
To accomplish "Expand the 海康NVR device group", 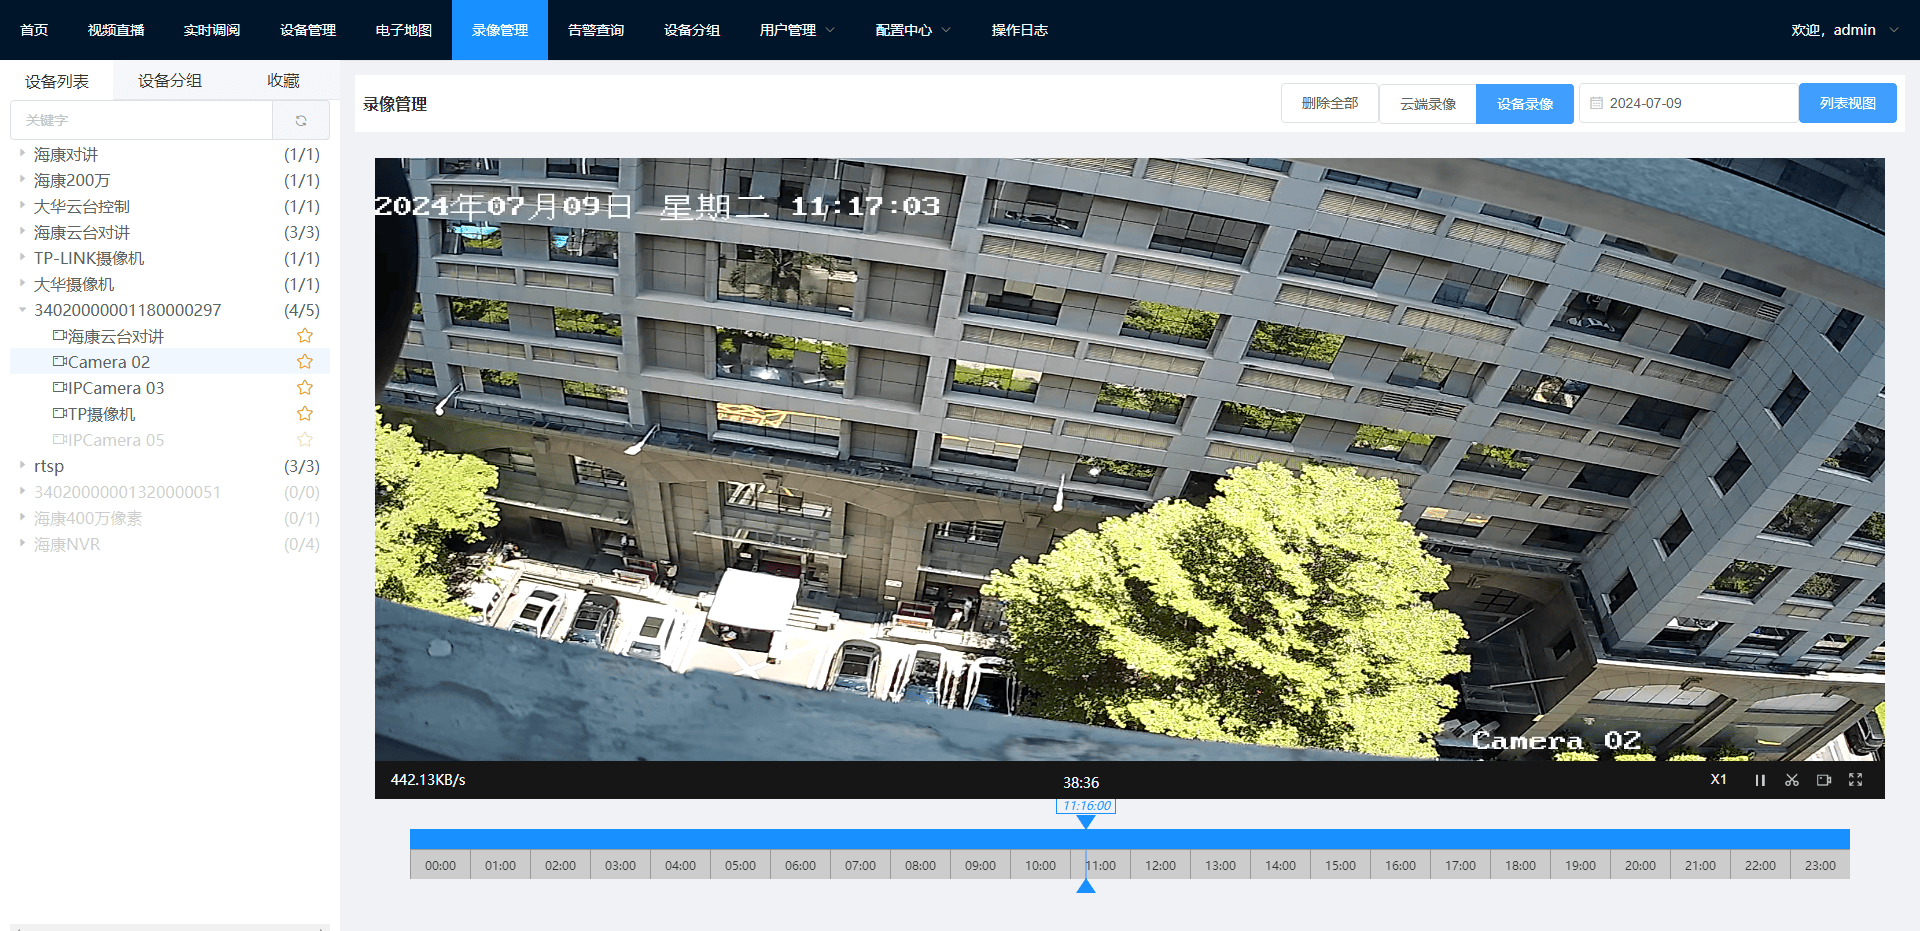I will pyautogui.click(x=22, y=543).
